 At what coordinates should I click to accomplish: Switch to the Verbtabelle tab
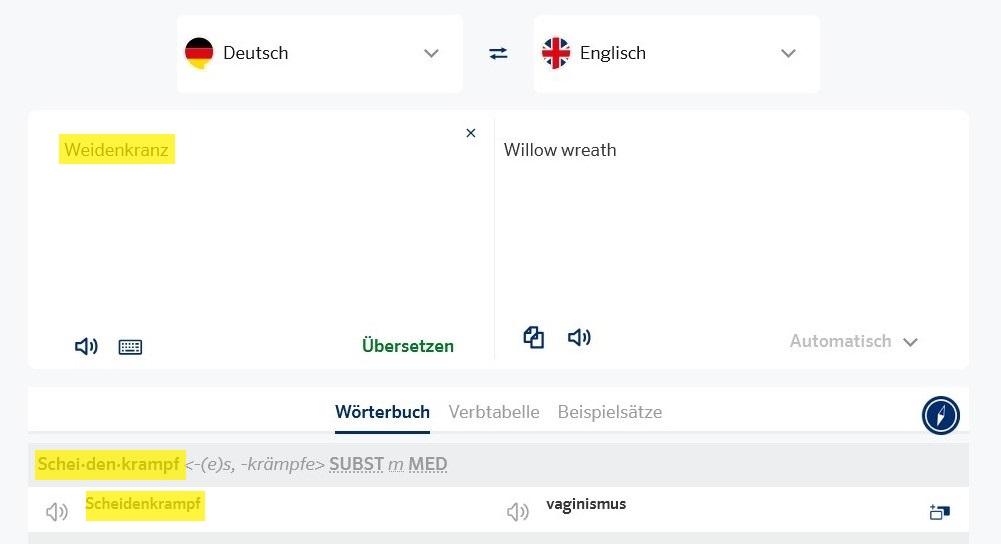click(494, 412)
